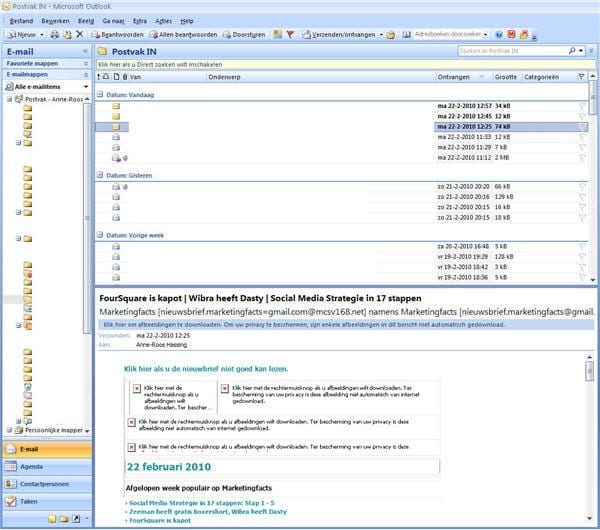This screenshot has width=600, height=530.
Task: Sort message list by Ontvangen column
Action: pyautogui.click(x=464, y=77)
